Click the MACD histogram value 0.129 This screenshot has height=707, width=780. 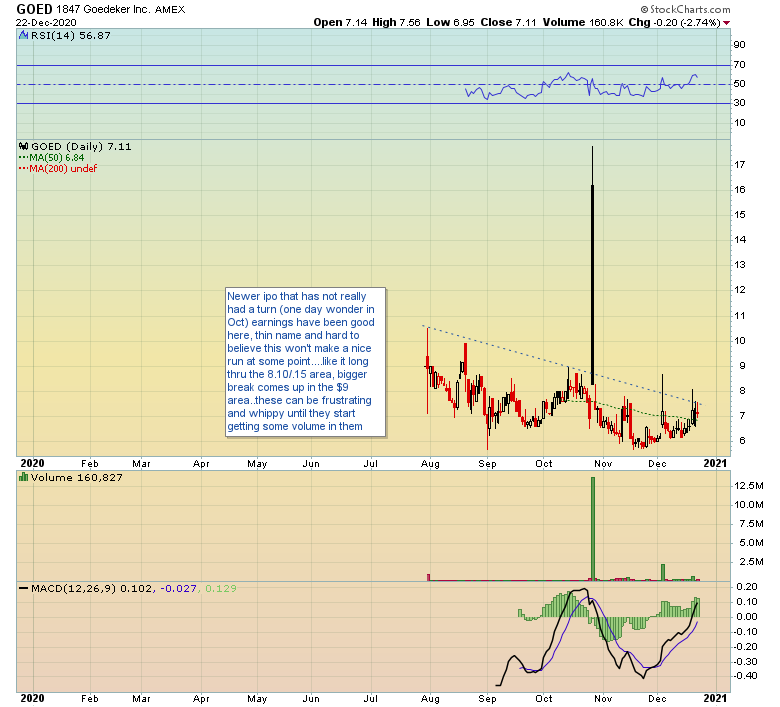220,588
